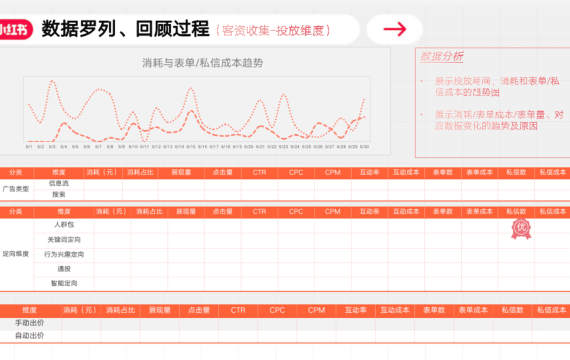Click the 数据分析 heading
This screenshot has height=360, width=570.
pos(441,56)
